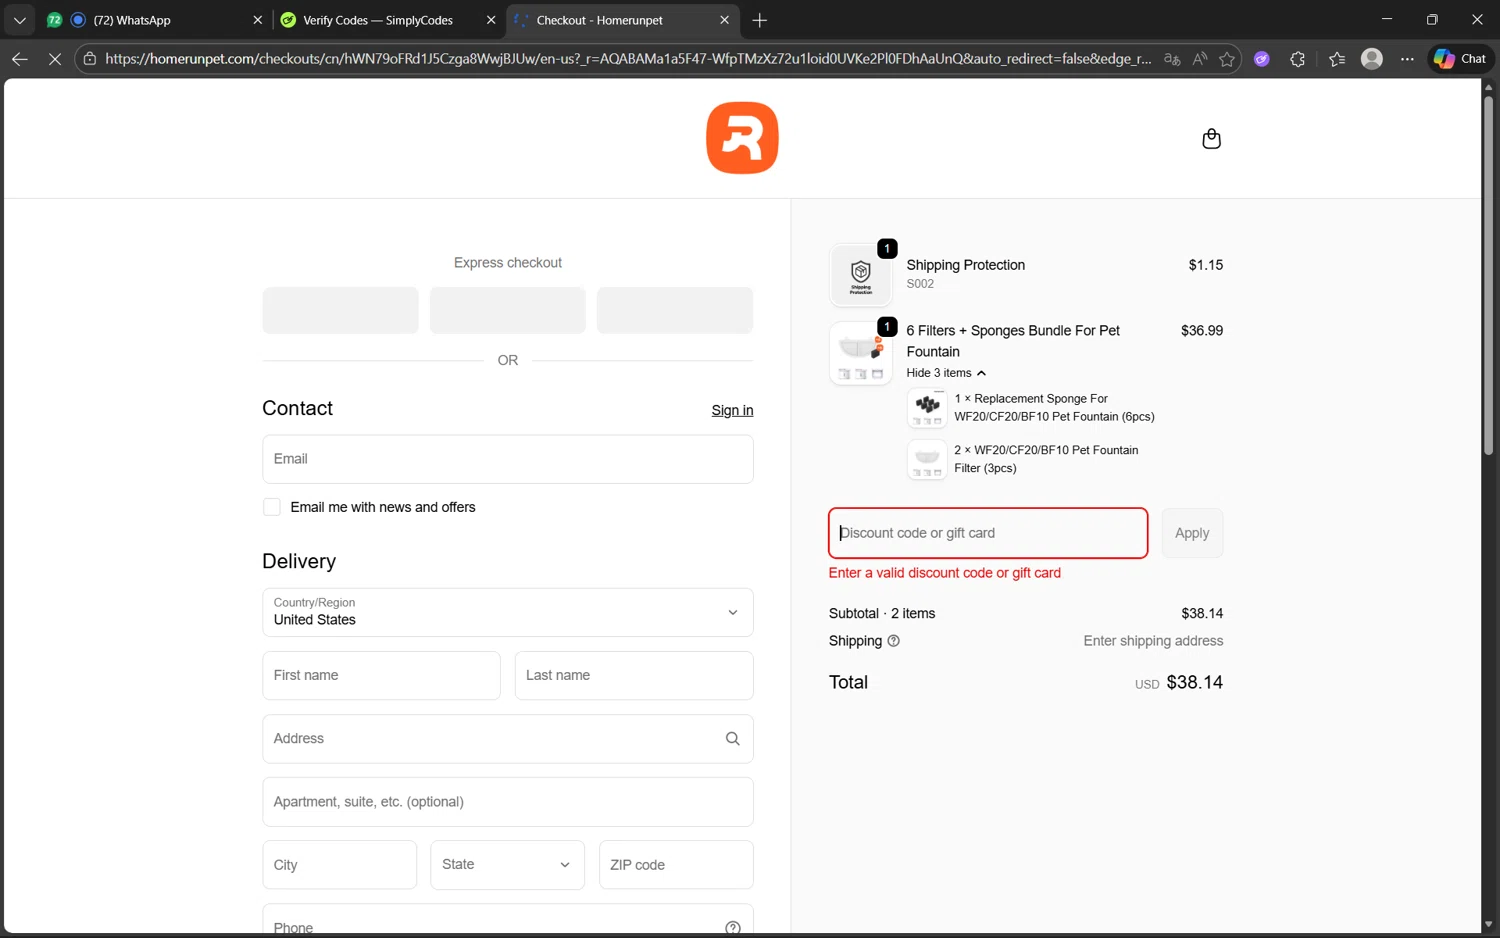
Task: Click the S002 product code text
Action: coord(920,284)
